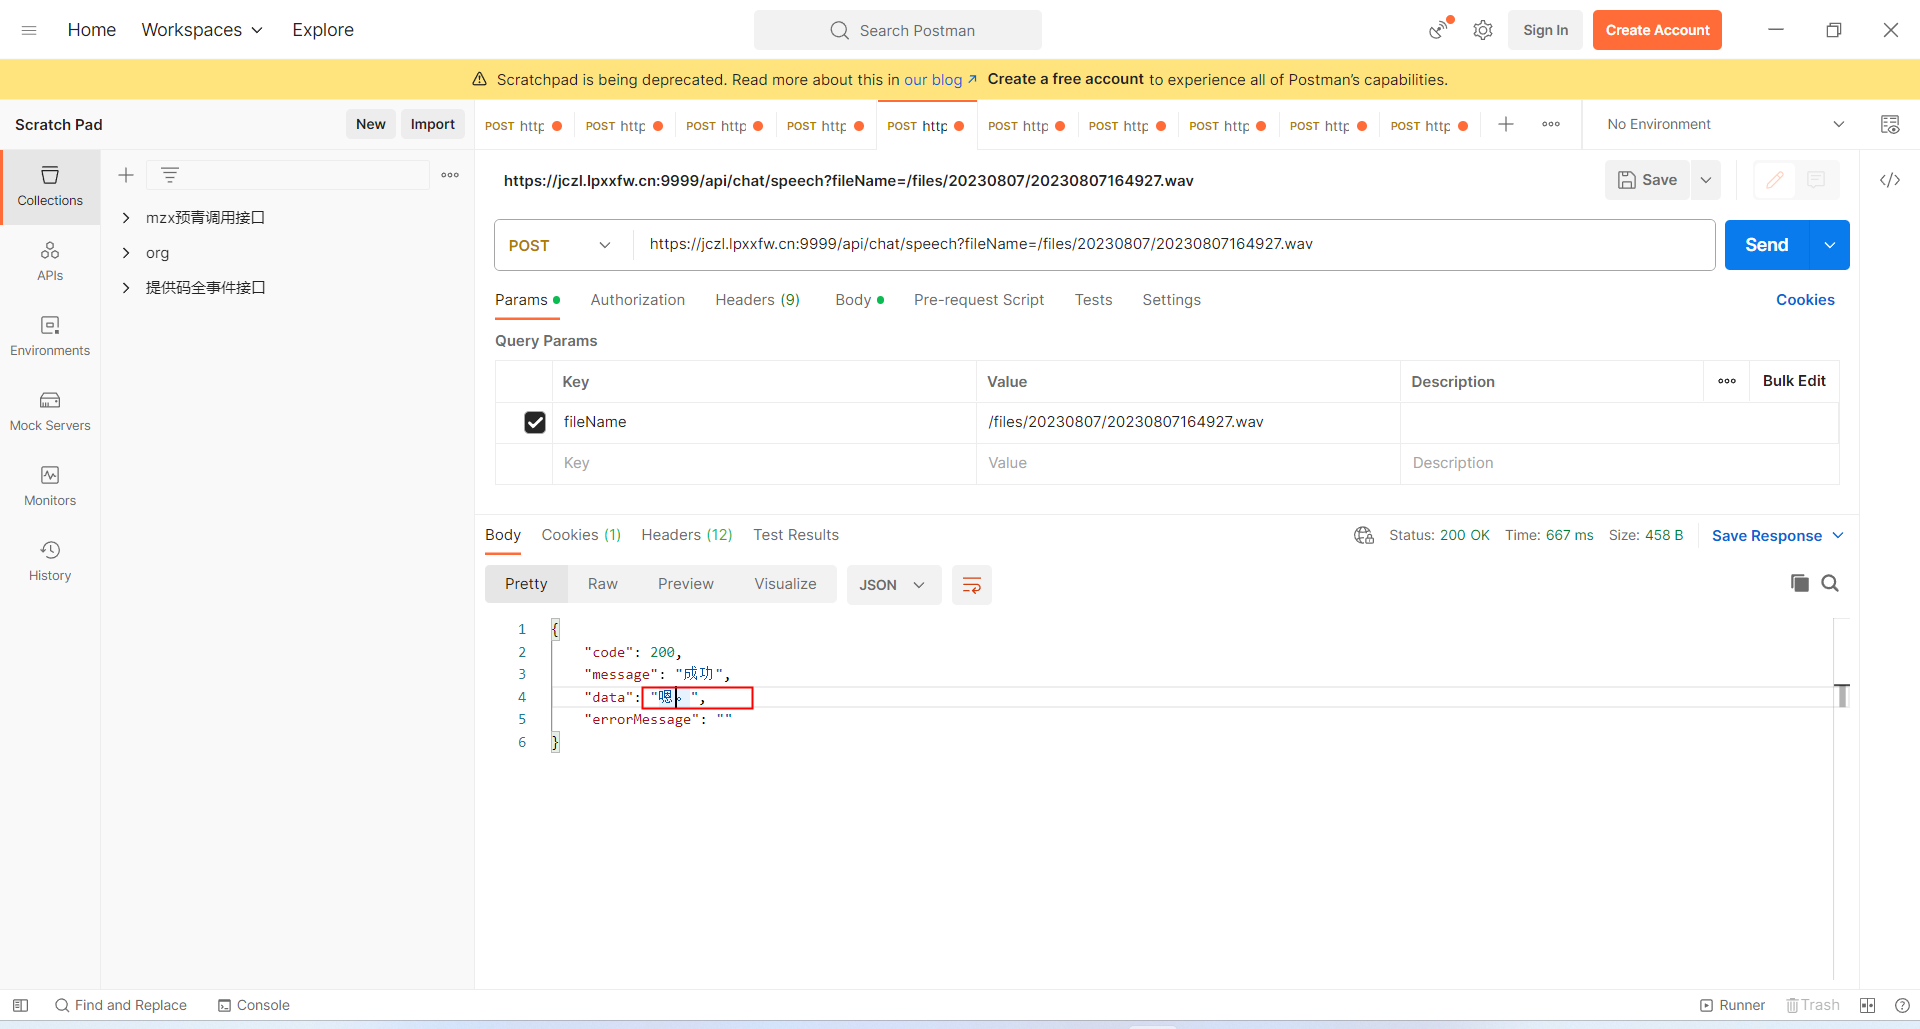
Task: Switch to the Authorization tab
Action: click(x=638, y=300)
